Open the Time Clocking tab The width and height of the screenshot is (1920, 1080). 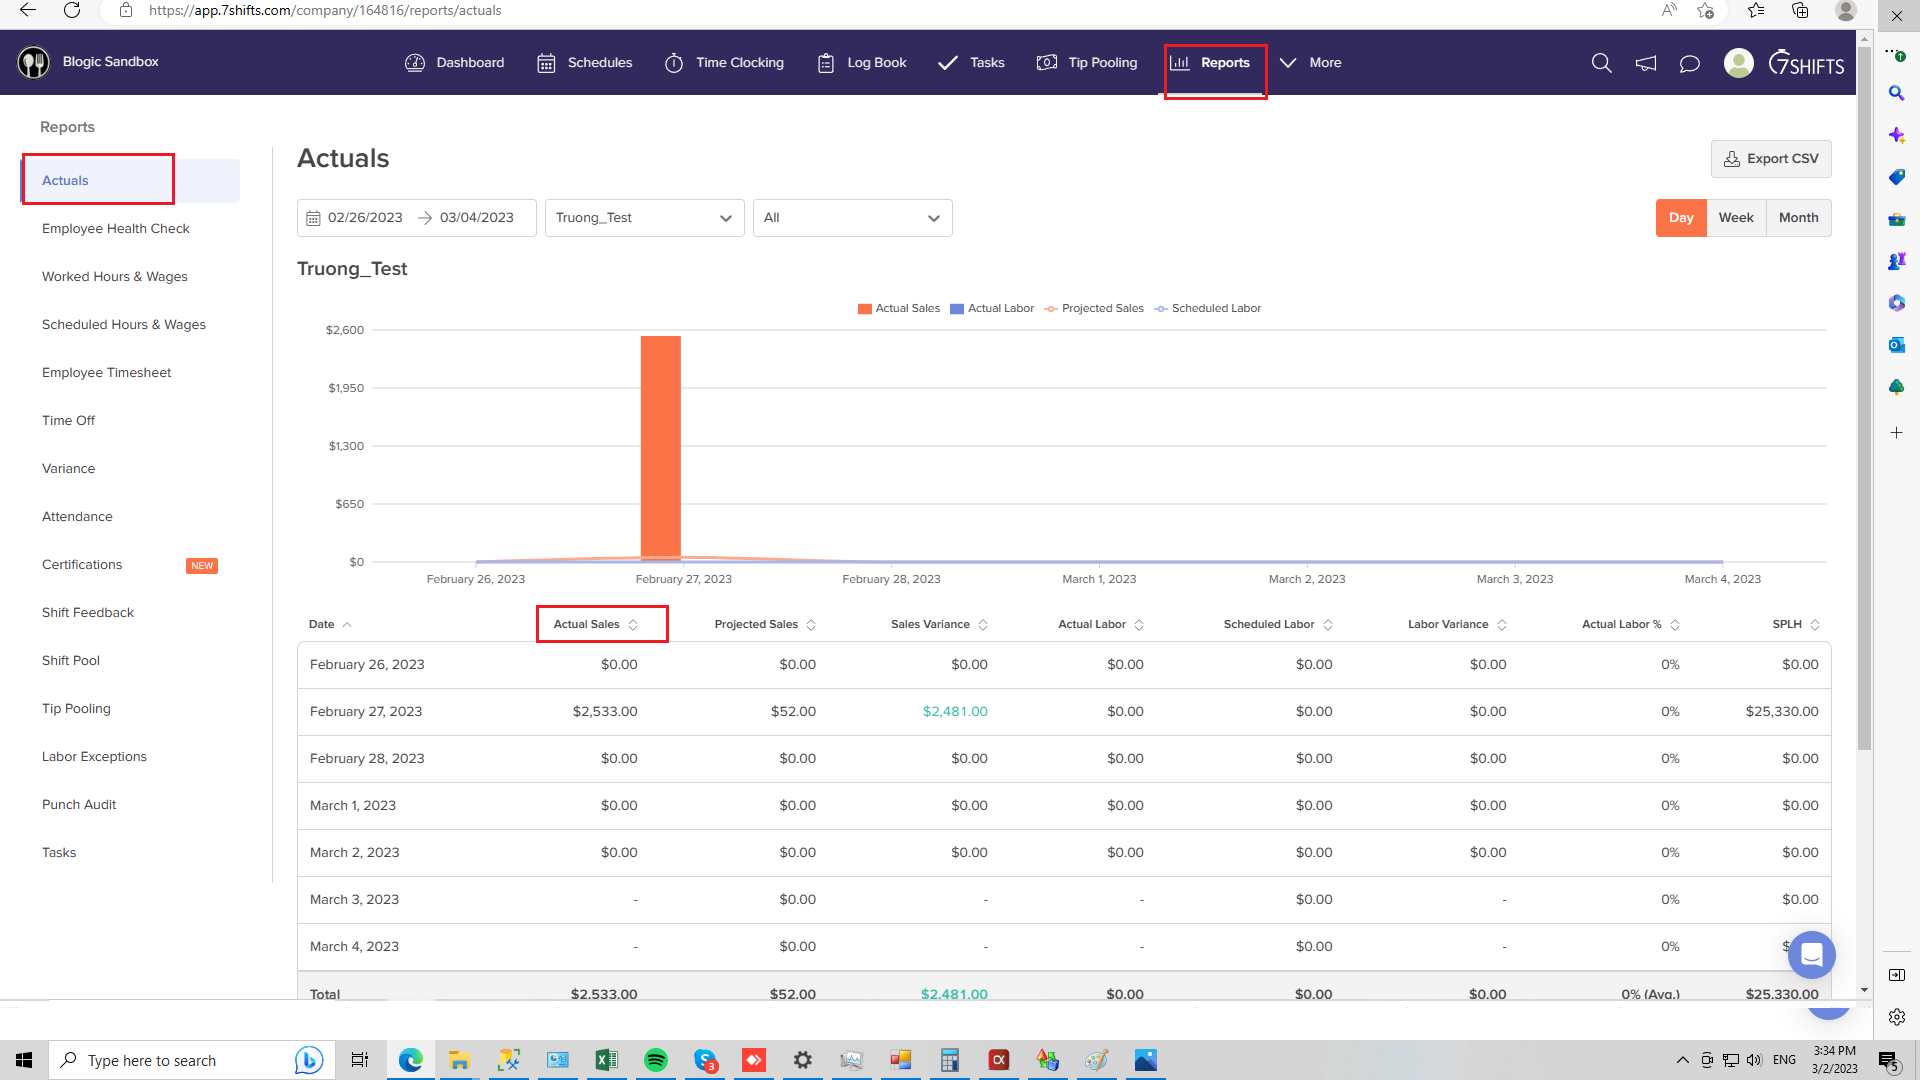(724, 63)
